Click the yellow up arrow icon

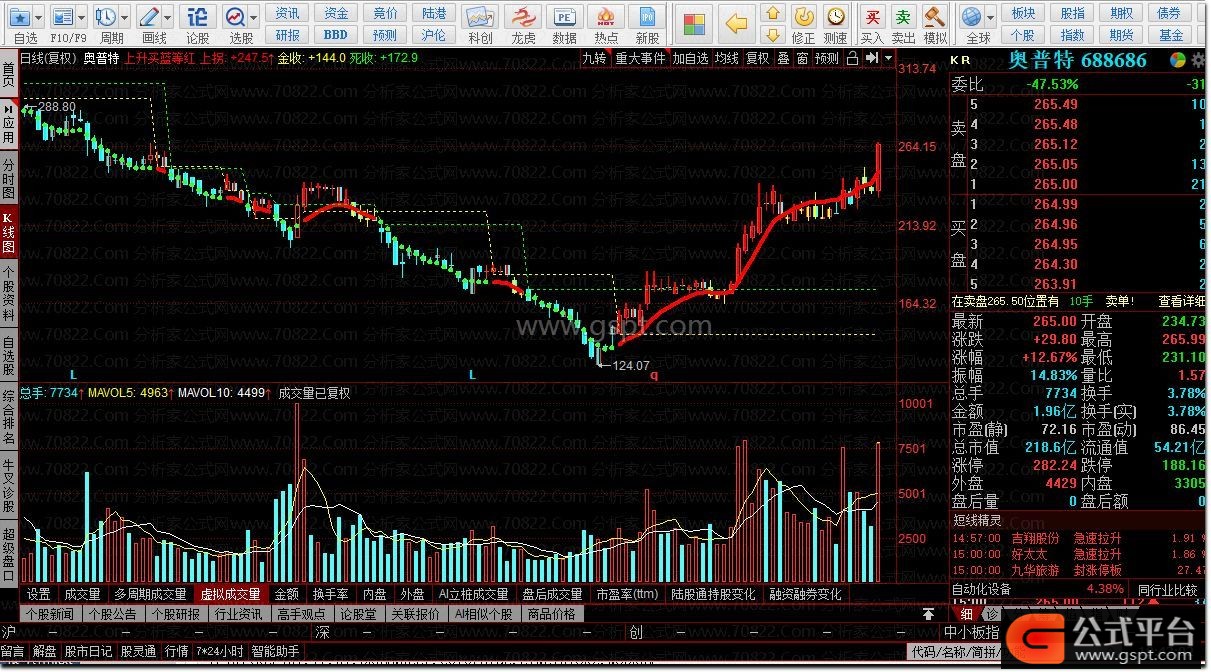coord(773,12)
